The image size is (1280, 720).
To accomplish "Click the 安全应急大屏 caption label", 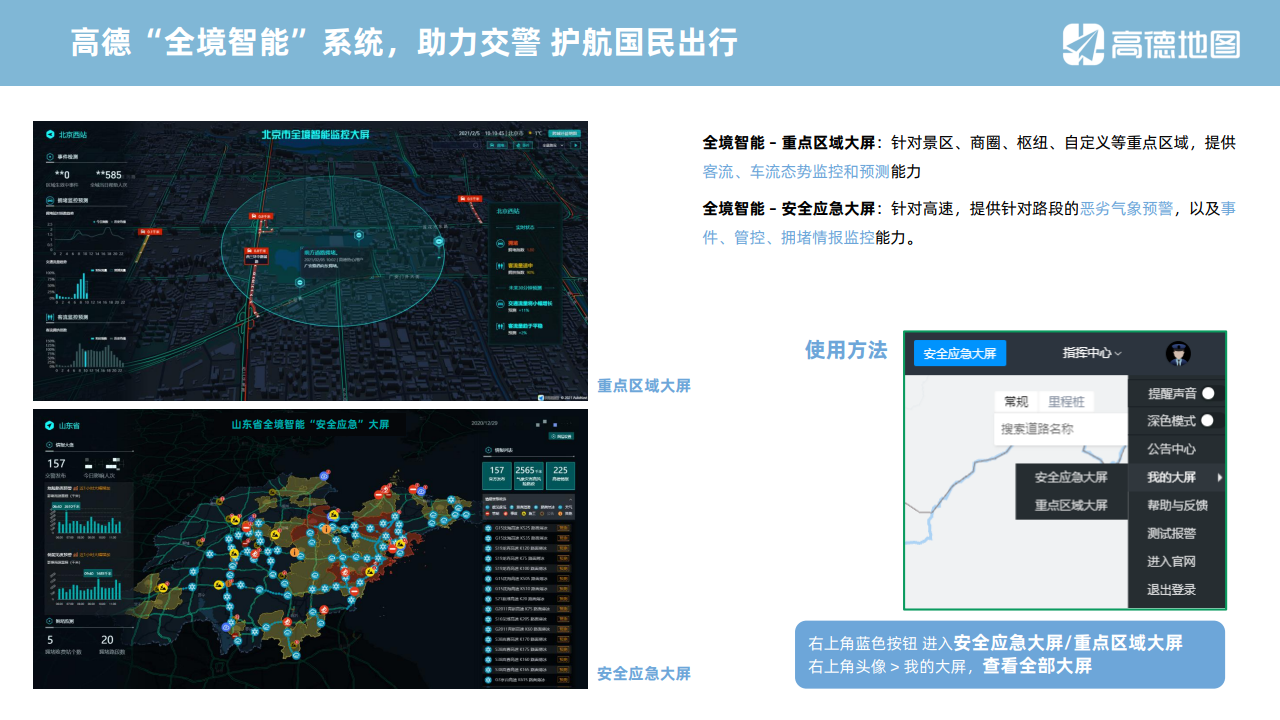I will (x=644, y=674).
